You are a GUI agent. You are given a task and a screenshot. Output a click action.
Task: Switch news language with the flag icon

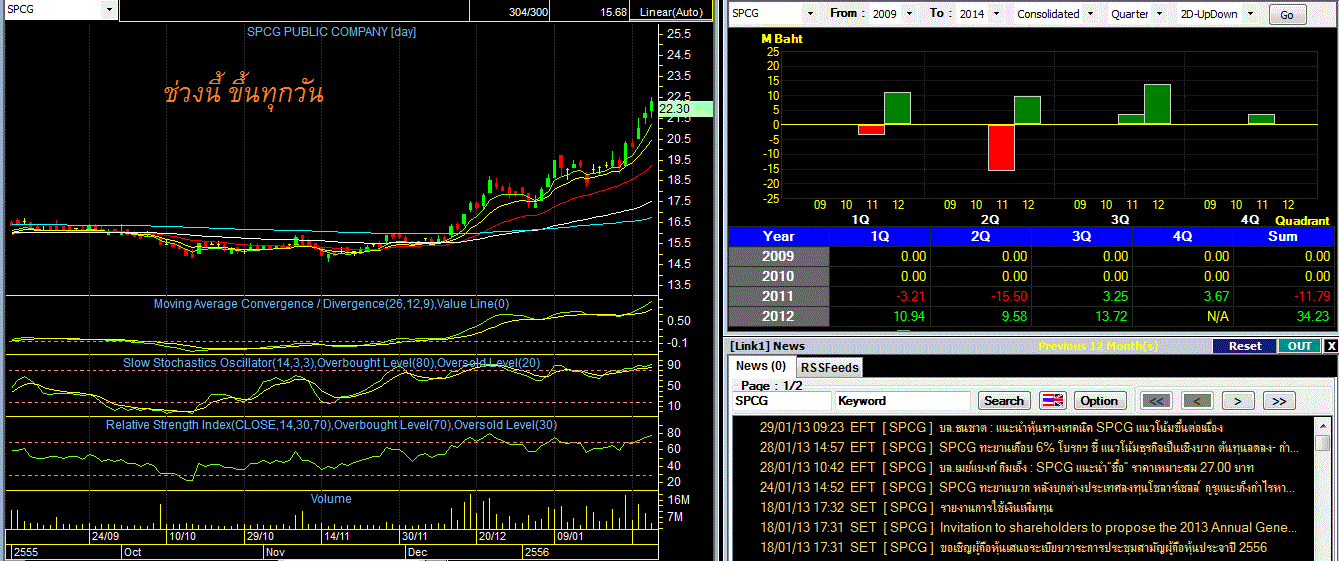point(1053,400)
